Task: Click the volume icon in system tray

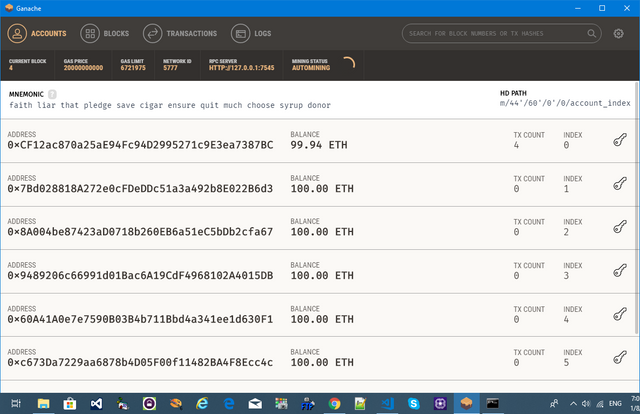Action: pos(586,404)
